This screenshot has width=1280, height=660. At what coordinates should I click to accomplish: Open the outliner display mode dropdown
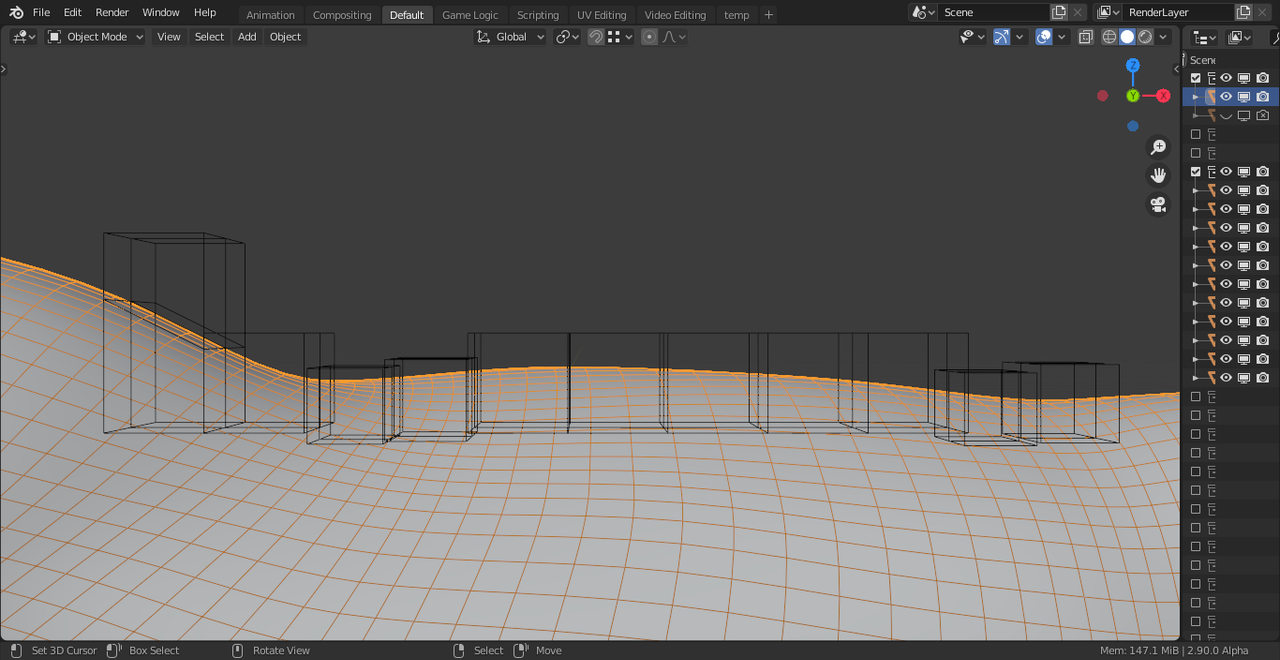(x=1240, y=37)
